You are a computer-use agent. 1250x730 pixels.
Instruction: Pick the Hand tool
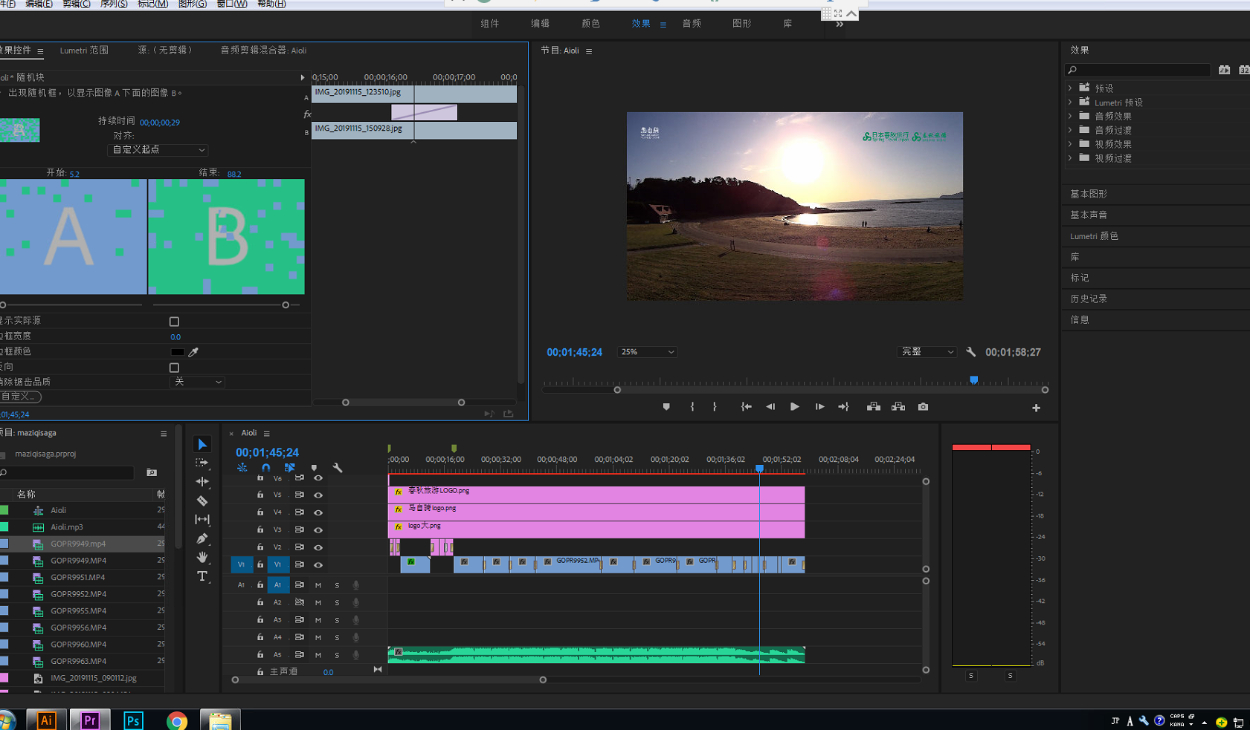(x=202, y=557)
